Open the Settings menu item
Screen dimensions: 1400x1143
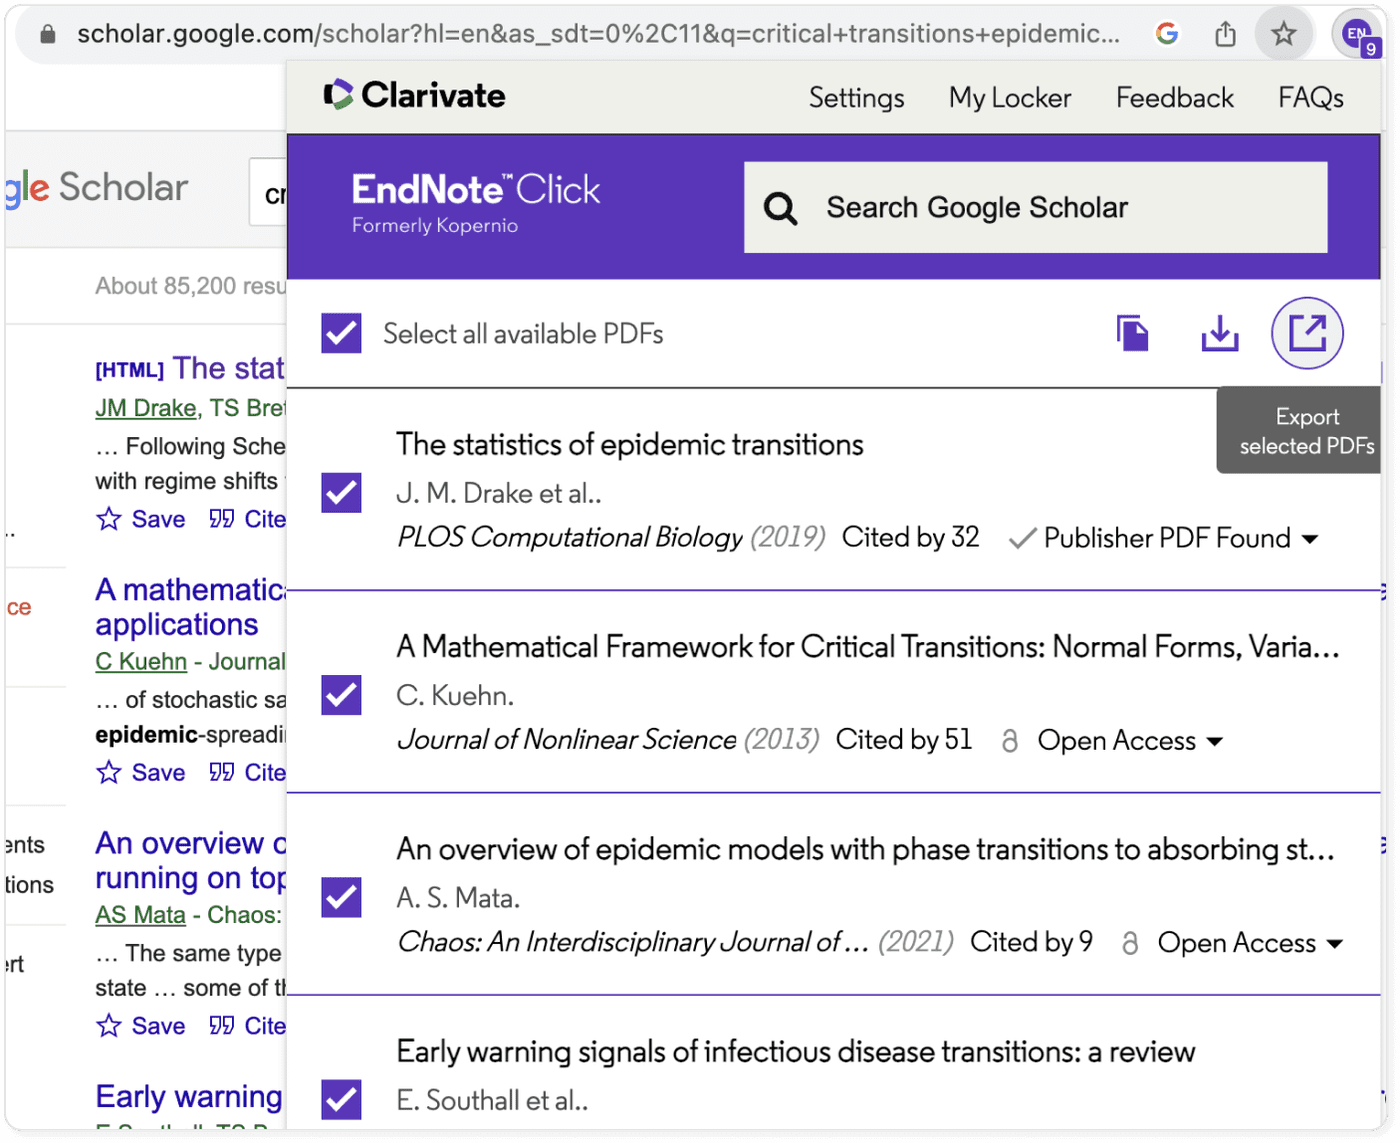point(855,97)
